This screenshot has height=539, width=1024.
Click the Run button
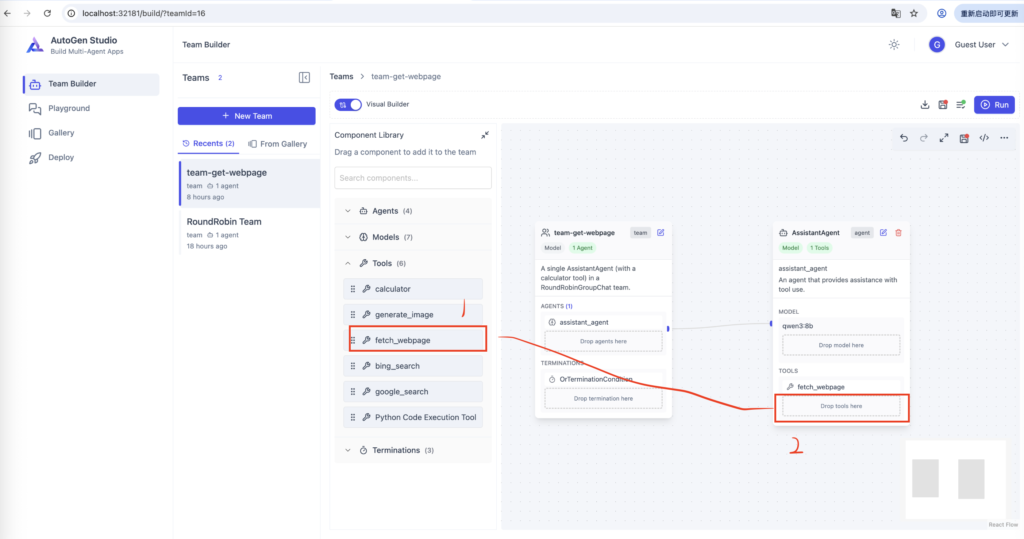(994, 105)
